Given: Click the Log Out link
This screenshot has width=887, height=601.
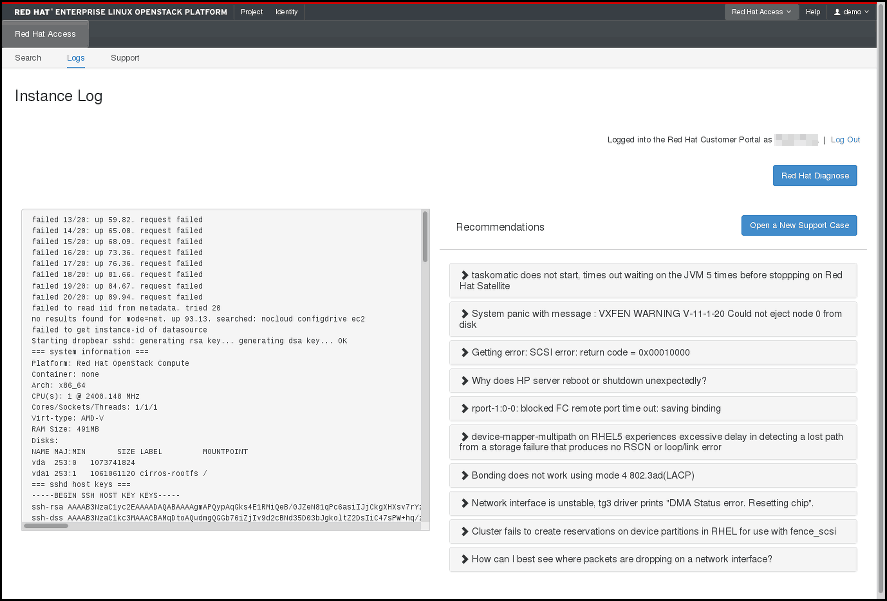Looking at the screenshot, I should pos(845,140).
